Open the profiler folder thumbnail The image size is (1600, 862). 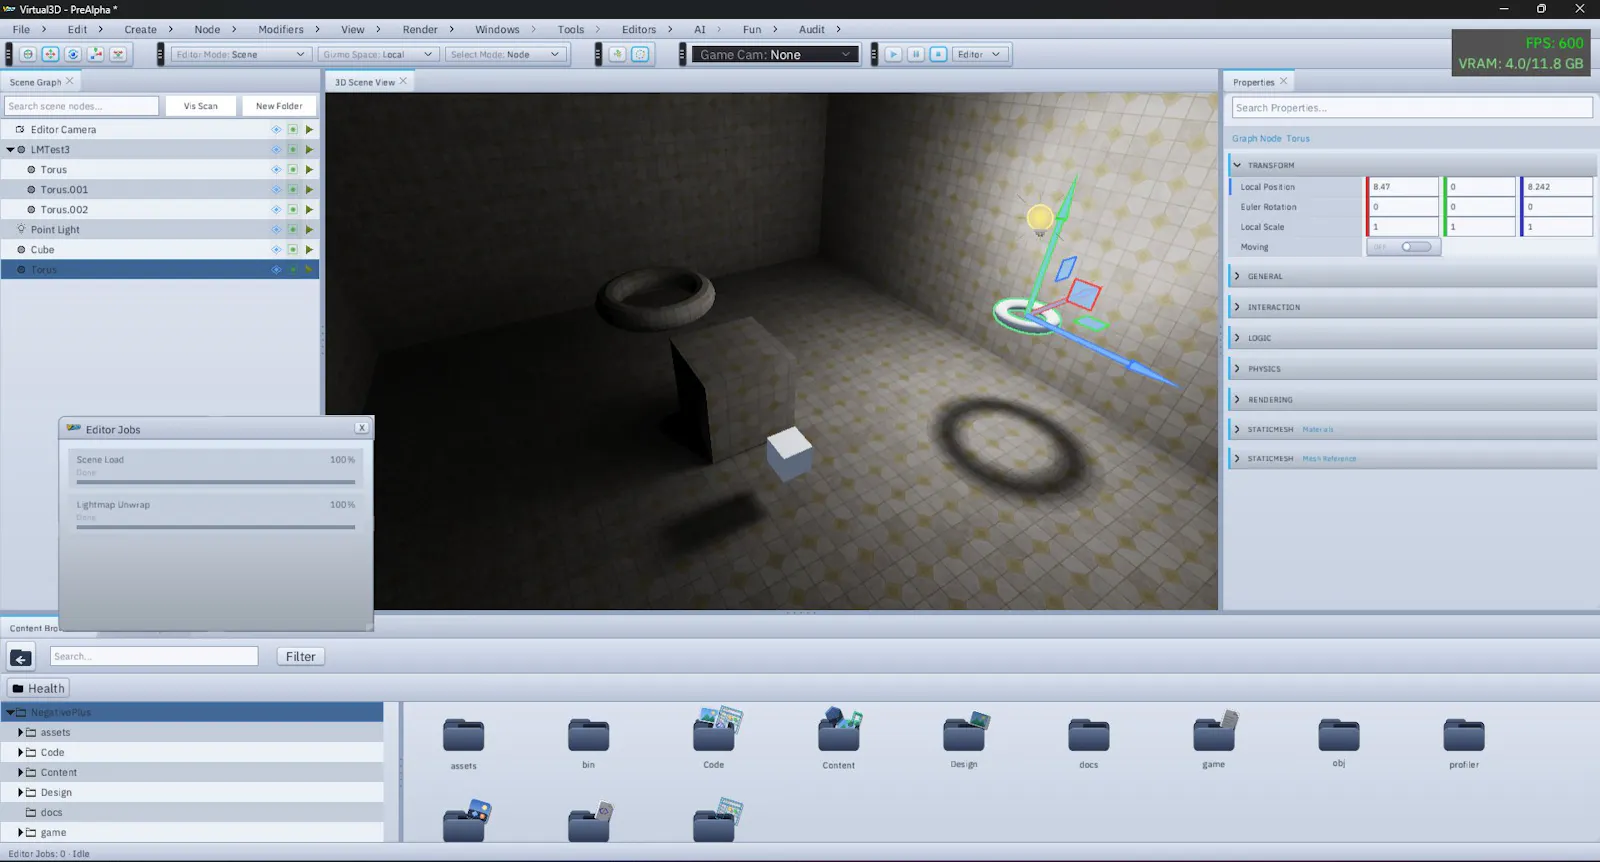pos(1464,737)
